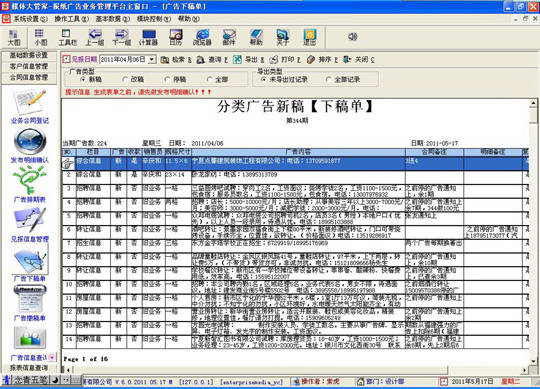Open 广告排期表 sidebar module
Image resolution: width=540 pixels, height=389 pixels.
pyautogui.click(x=30, y=185)
